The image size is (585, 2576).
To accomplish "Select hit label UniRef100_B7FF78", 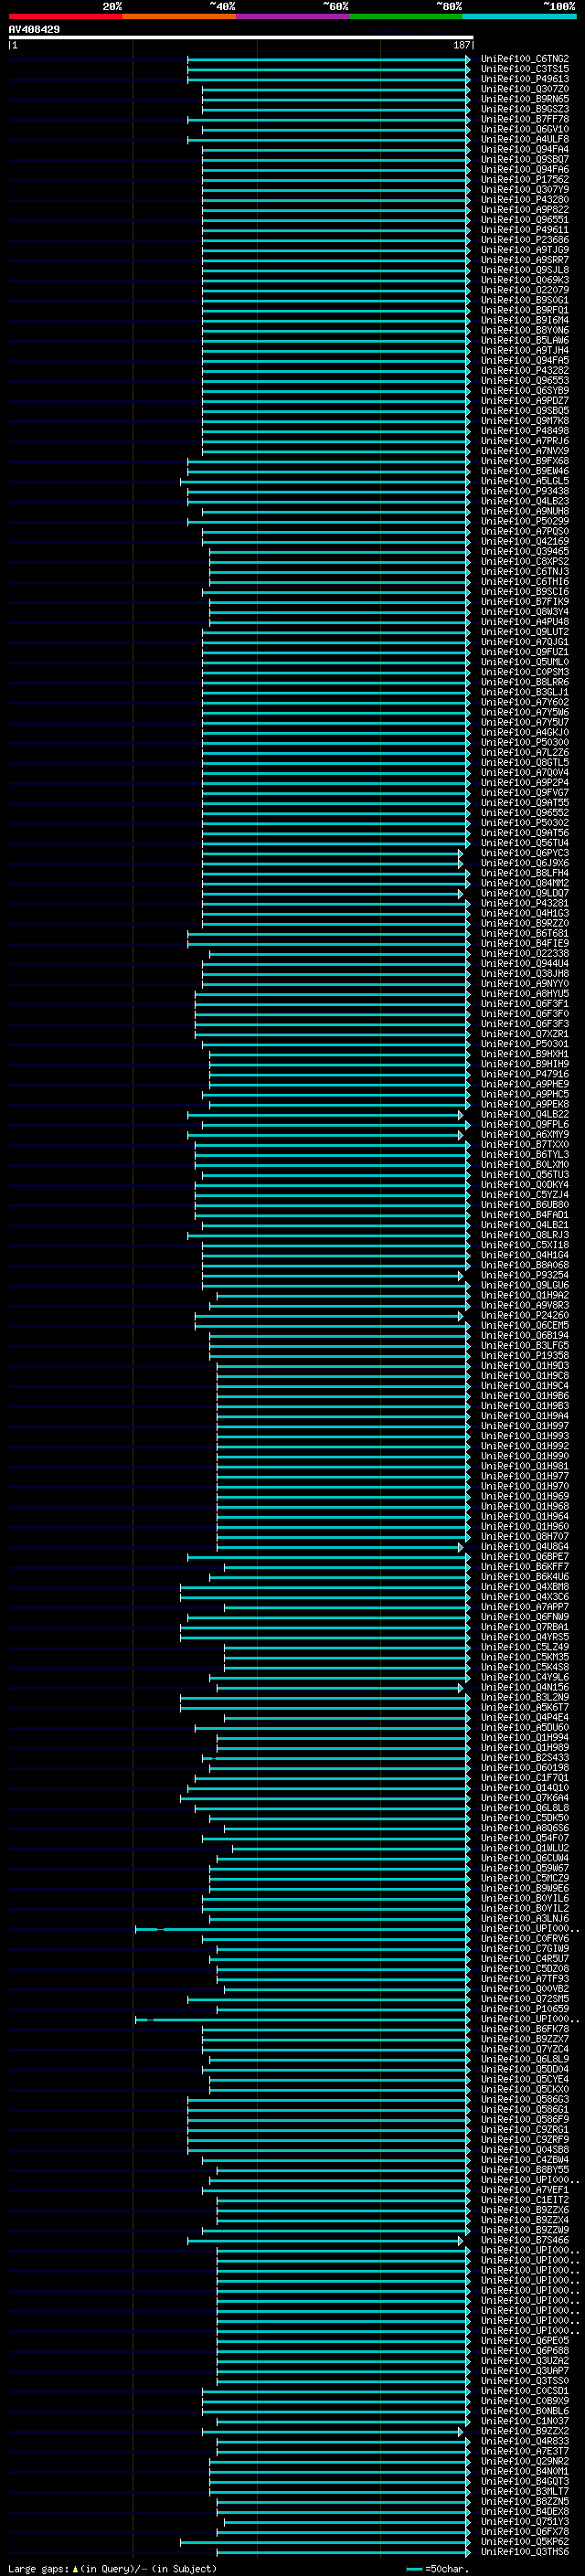I will (525, 119).
